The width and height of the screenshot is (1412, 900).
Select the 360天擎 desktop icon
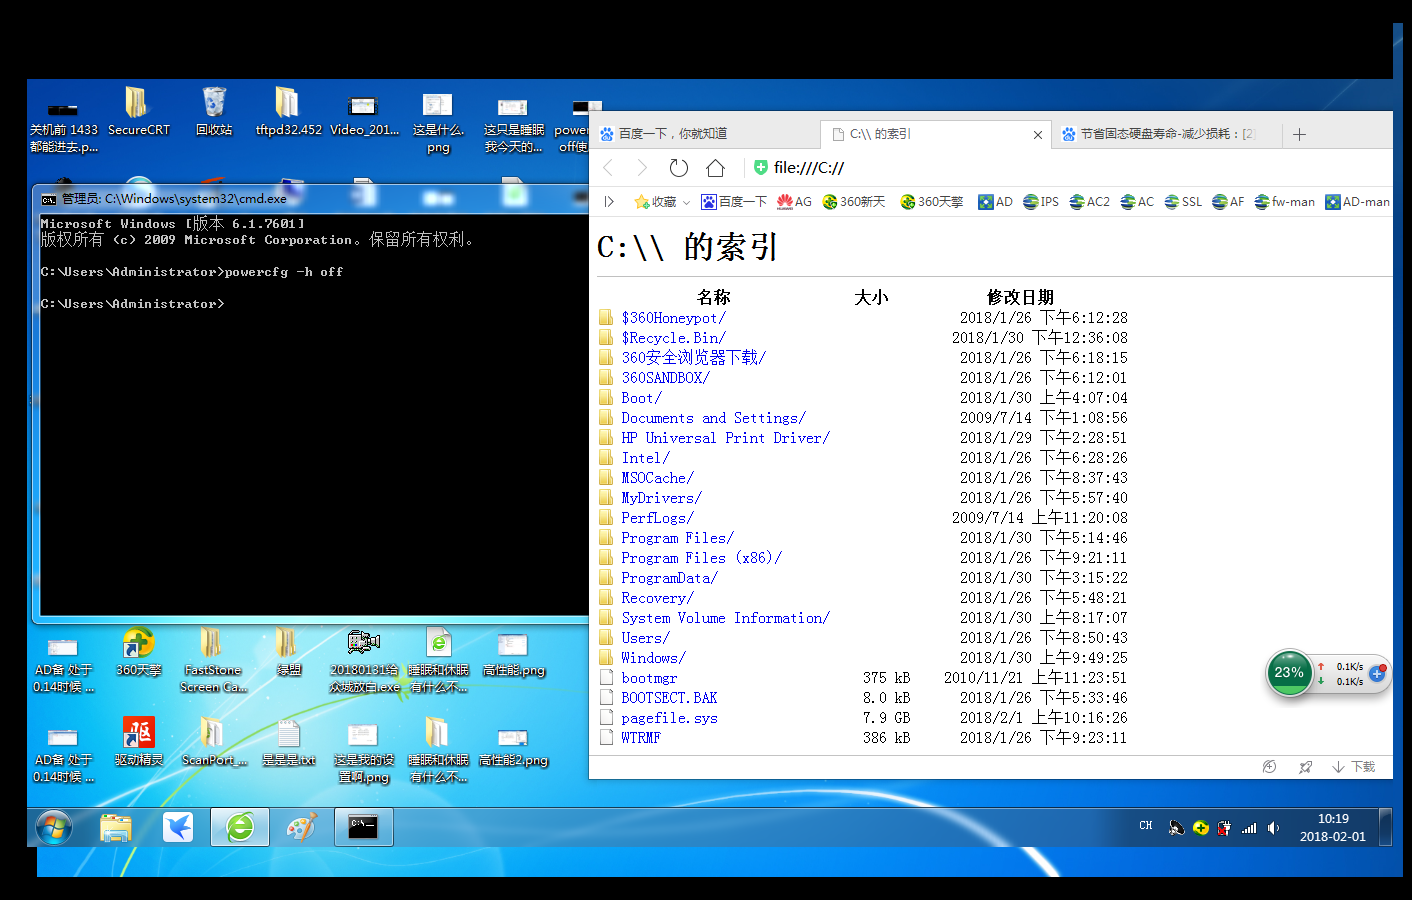pyautogui.click(x=138, y=652)
